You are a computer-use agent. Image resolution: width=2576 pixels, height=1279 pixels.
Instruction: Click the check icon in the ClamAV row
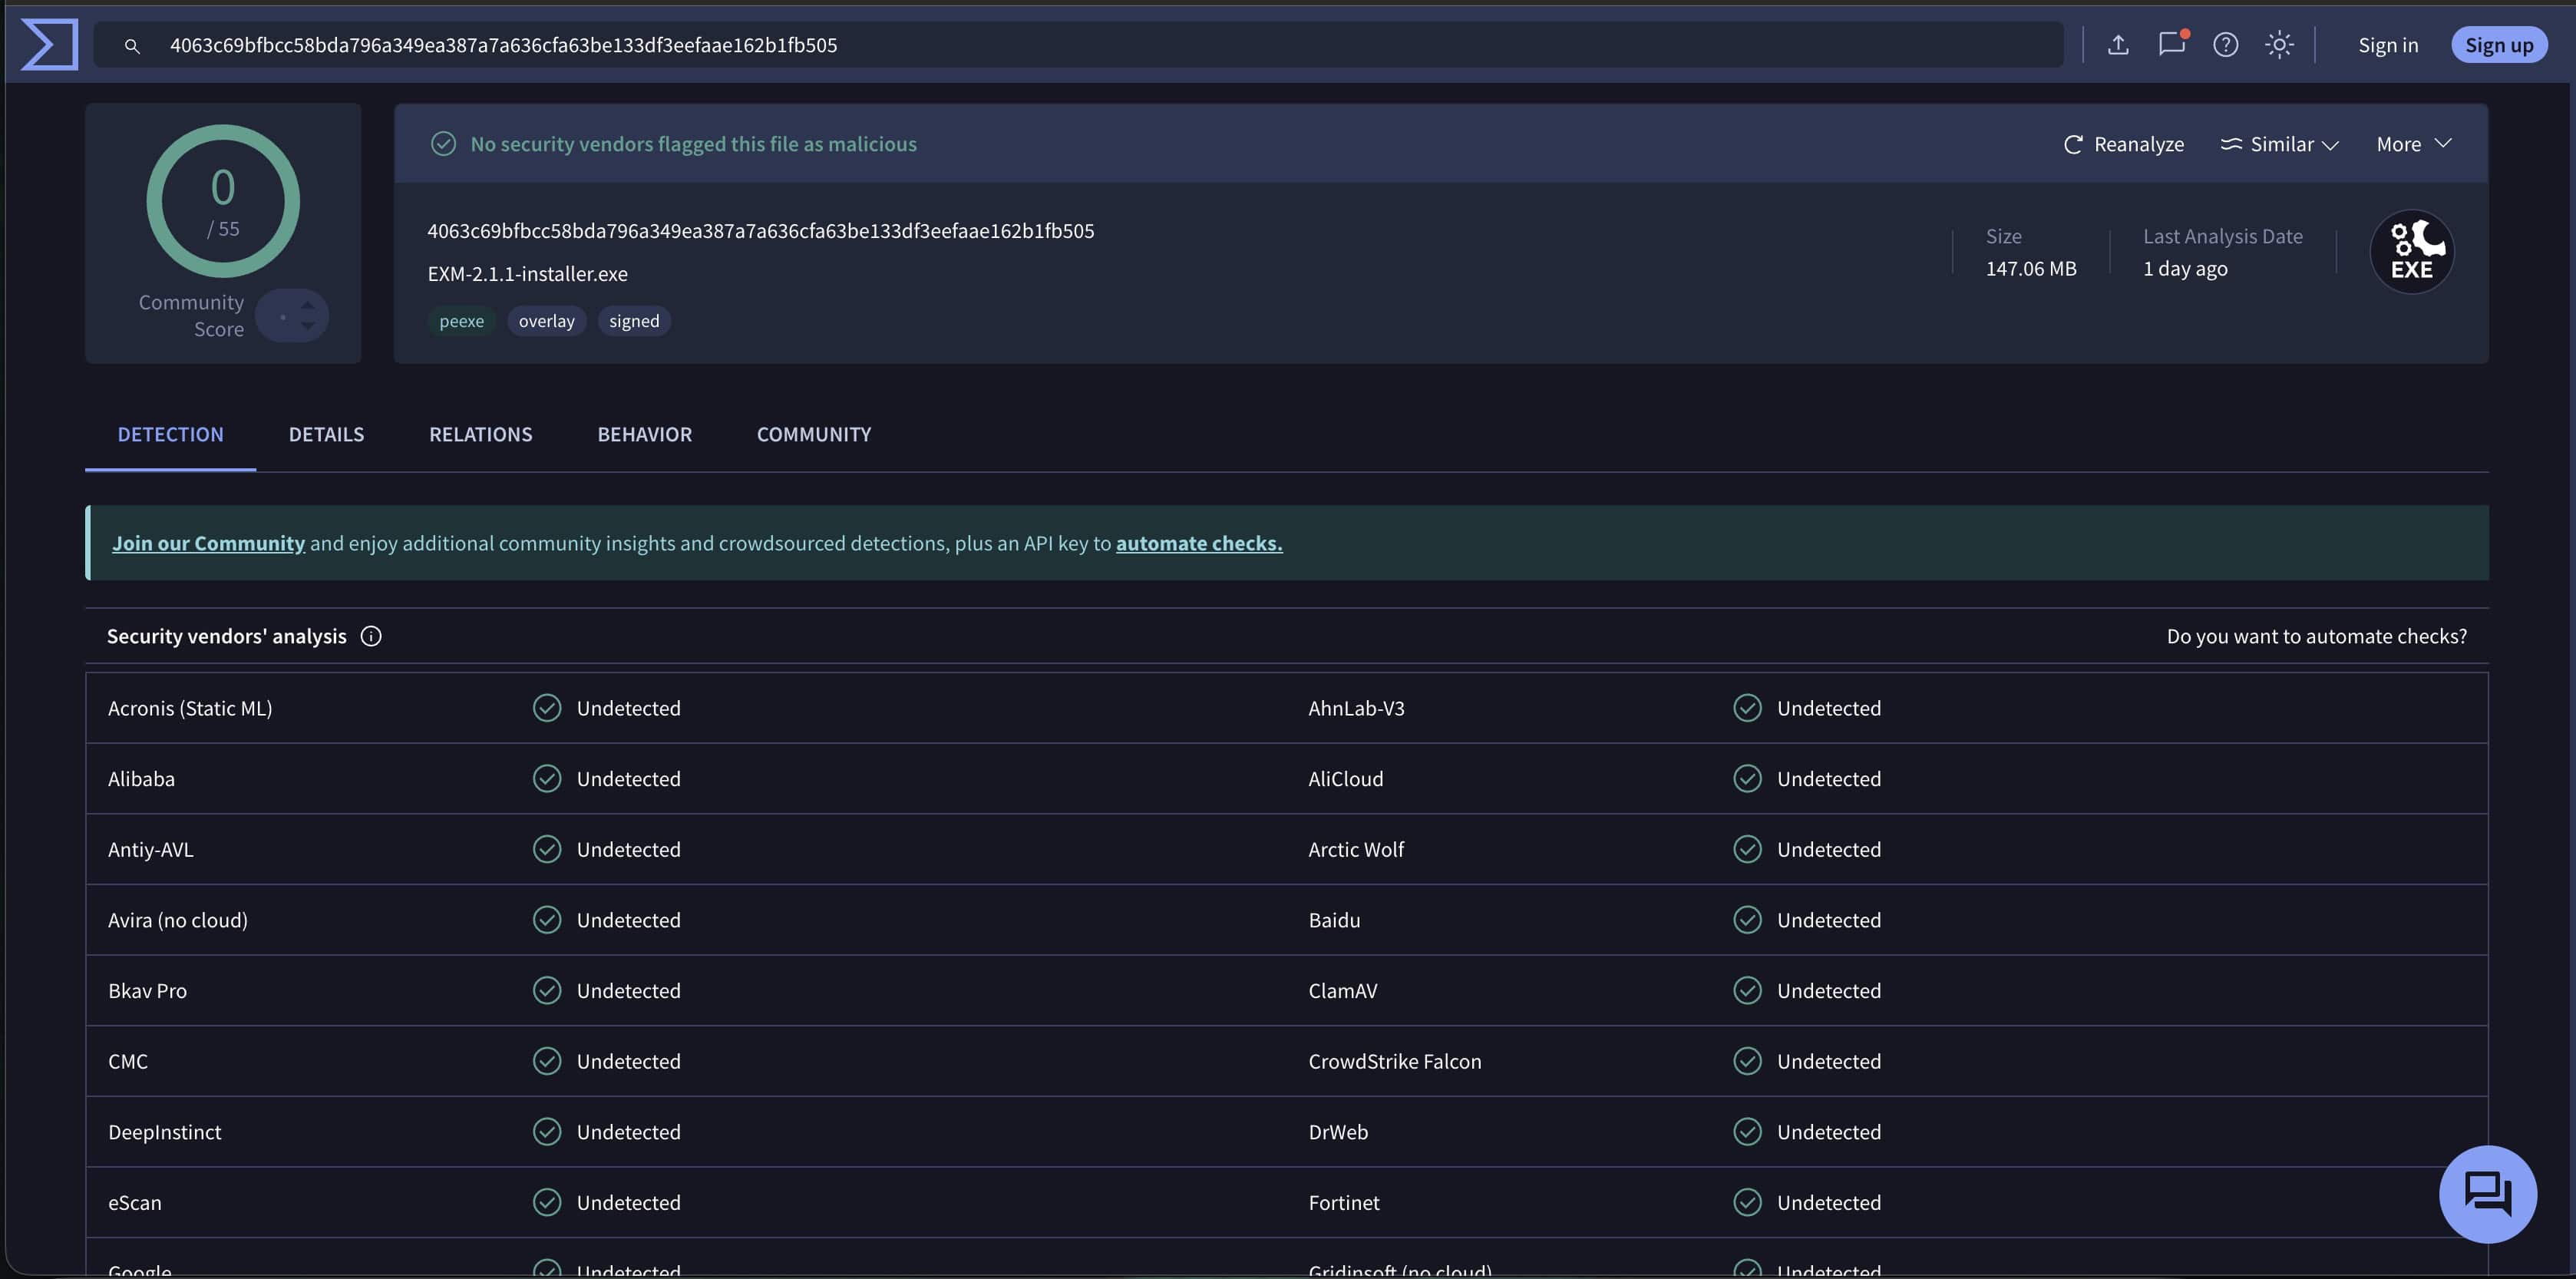click(1747, 990)
